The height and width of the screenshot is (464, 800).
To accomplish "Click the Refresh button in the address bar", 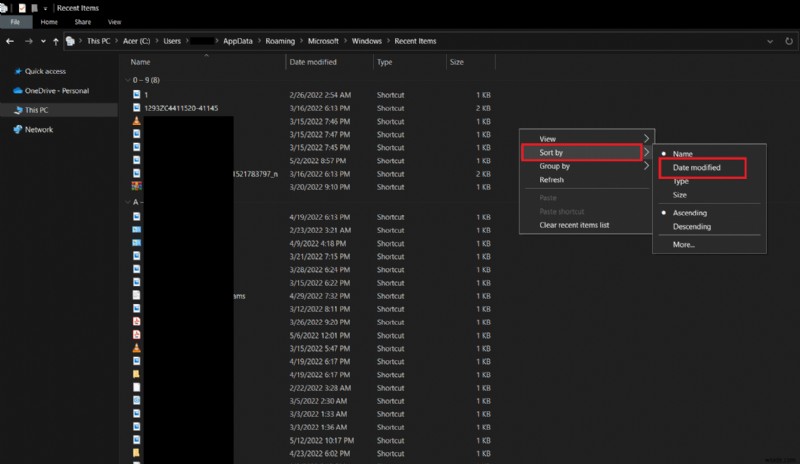I will coord(789,41).
